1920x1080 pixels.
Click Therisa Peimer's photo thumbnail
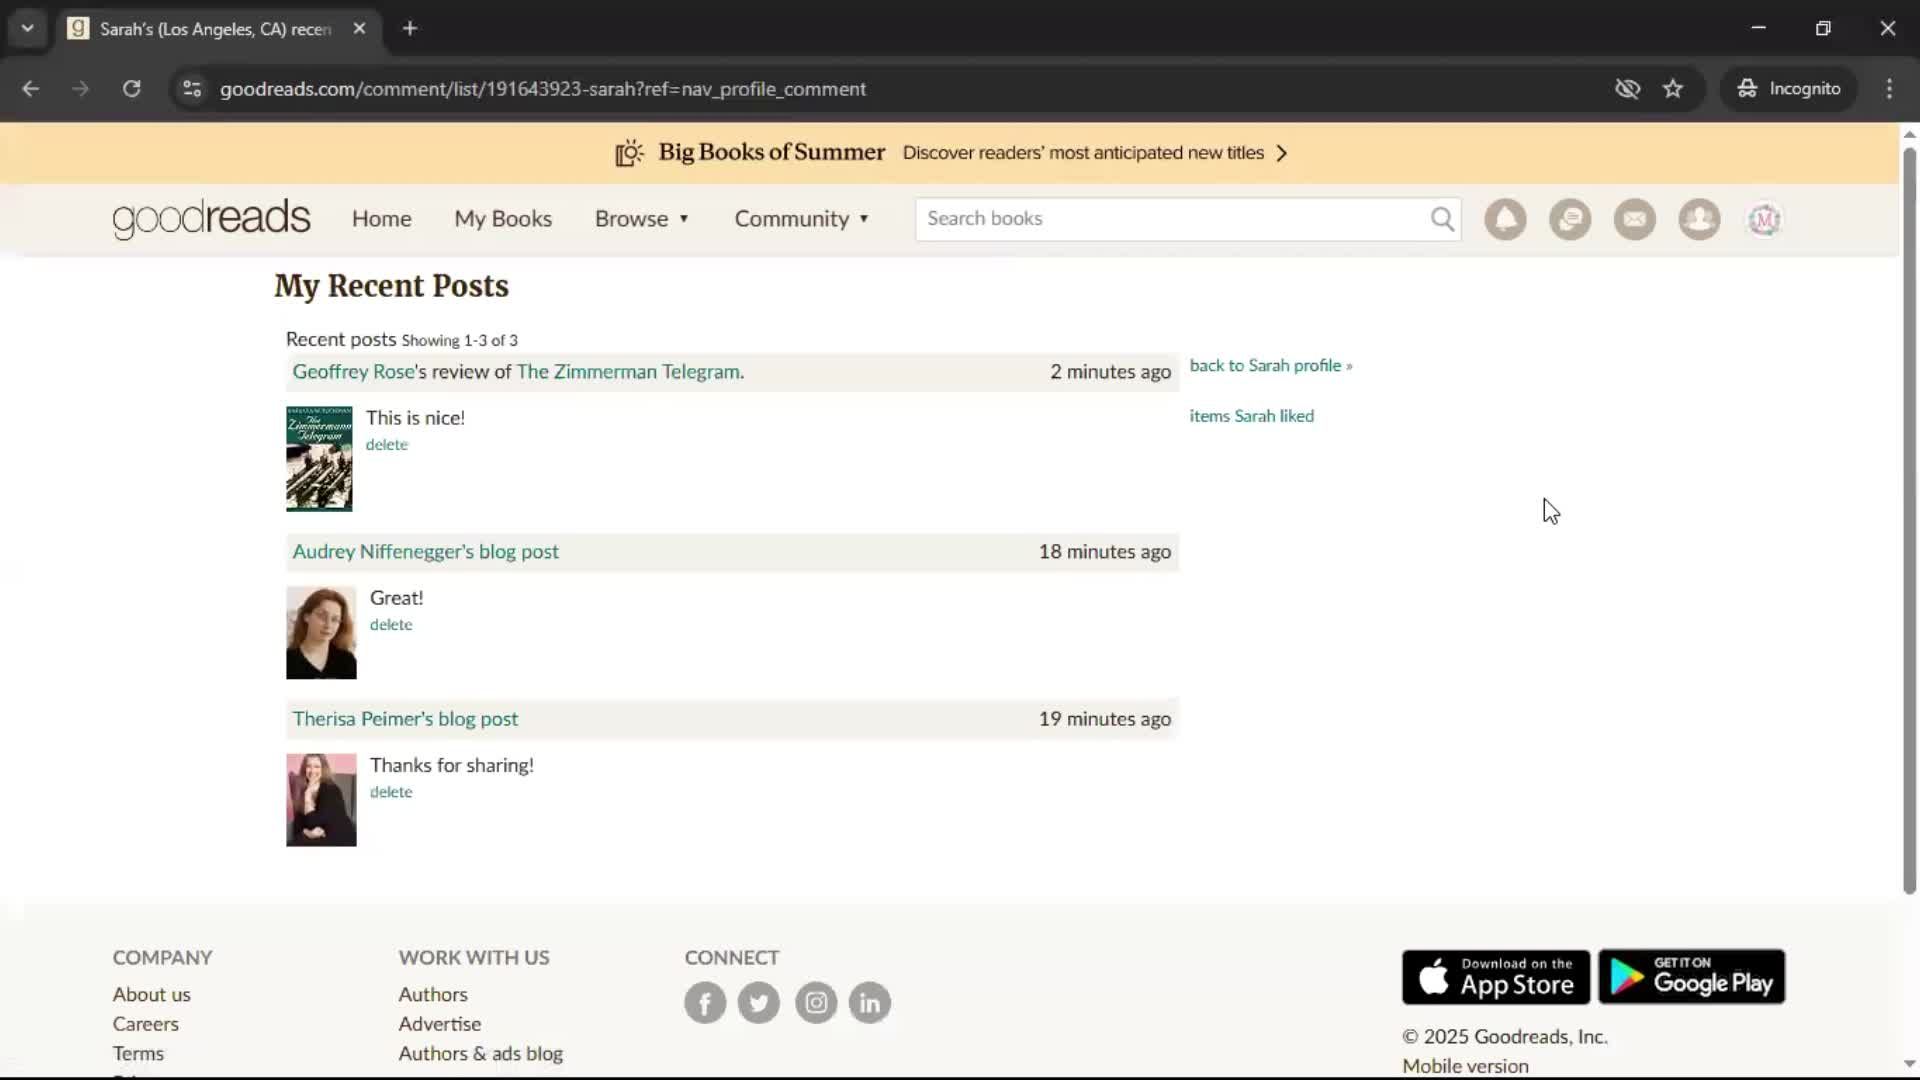(x=321, y=800)
